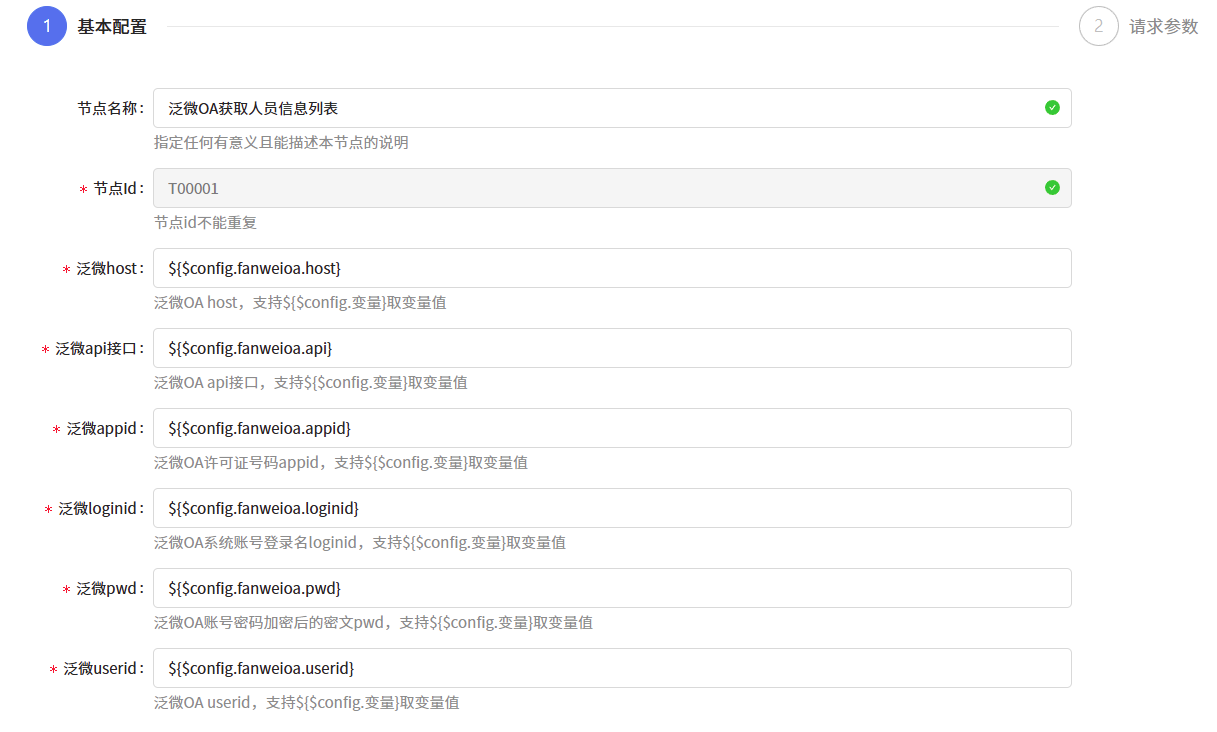Click green checkmark in 节点名称 field
1217x732 pixels.
click(x=1052, y=108)
